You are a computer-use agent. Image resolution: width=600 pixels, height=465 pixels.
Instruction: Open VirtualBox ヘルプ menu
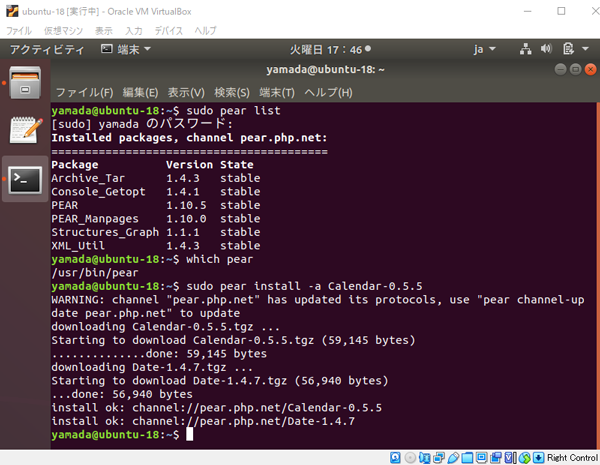[205, 31]
